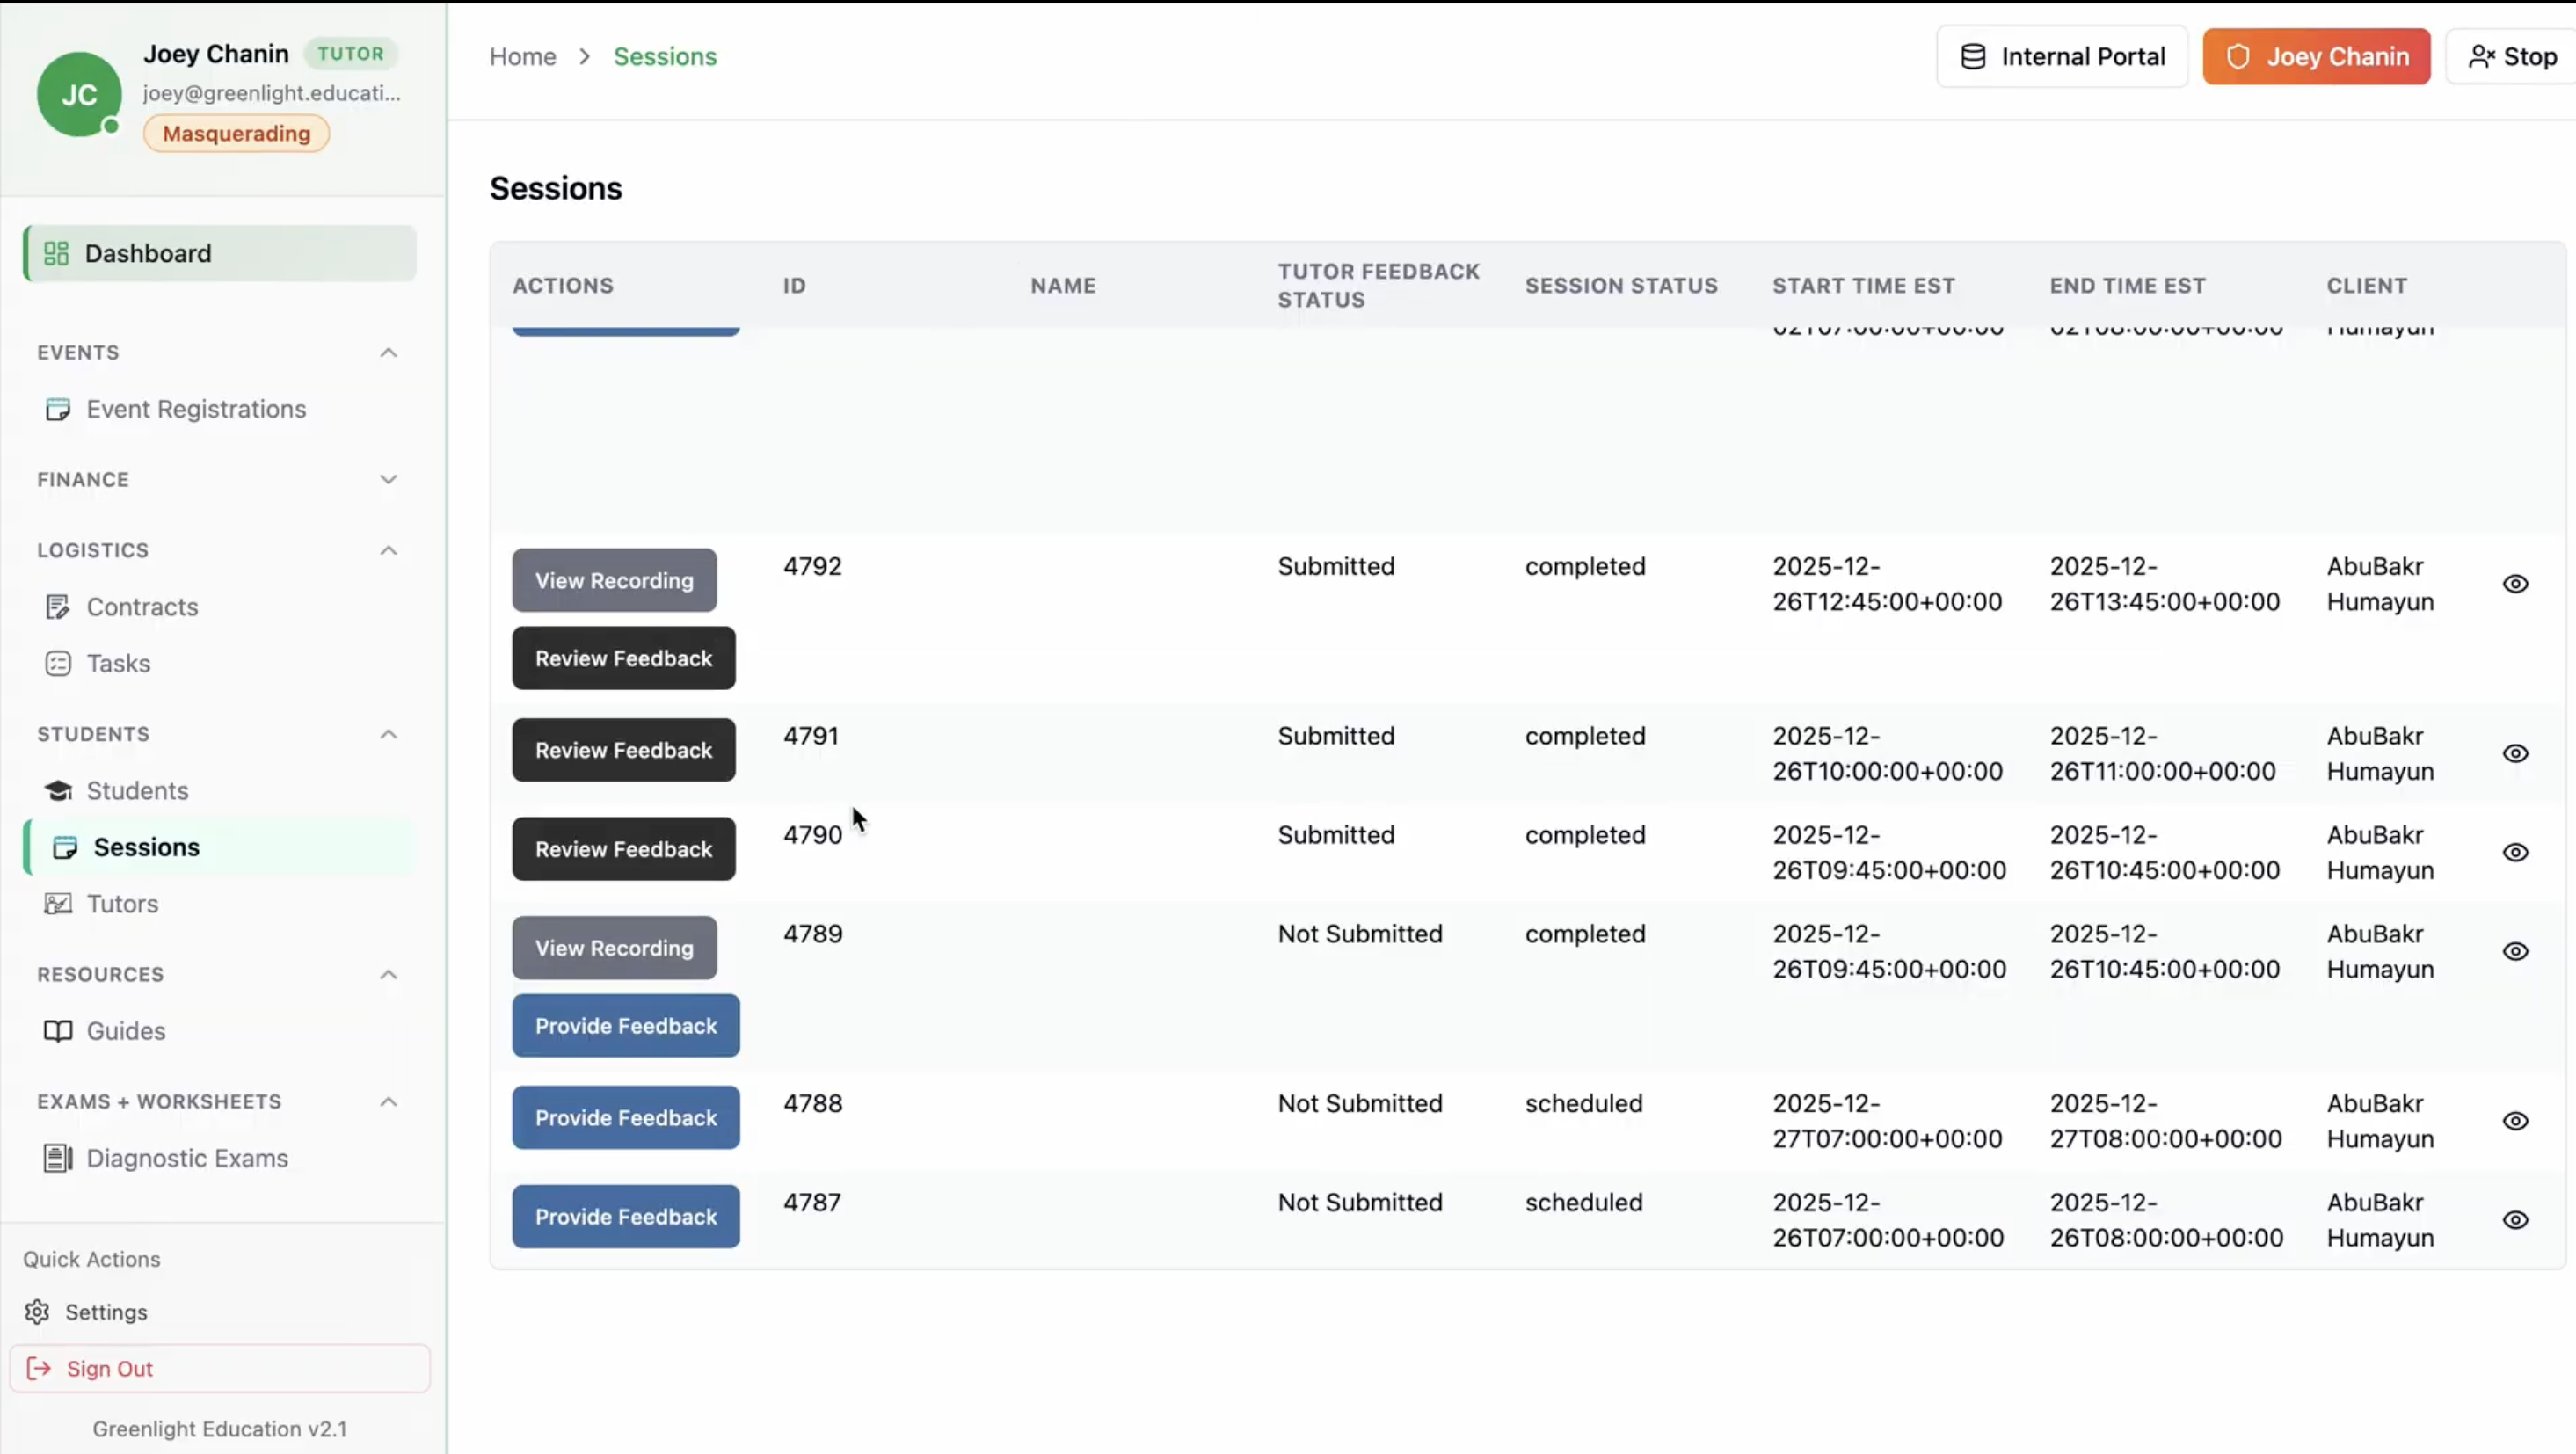
Task: Go to Home breadcrumb
Action: [x=523, y=56]
